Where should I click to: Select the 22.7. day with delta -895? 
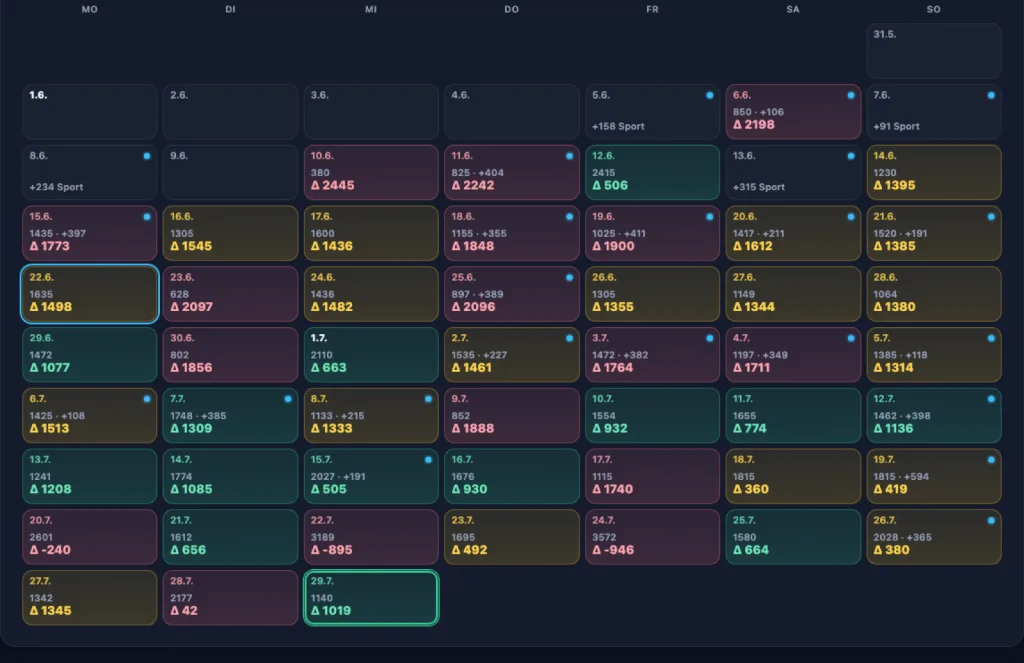[x=371, y=537]
